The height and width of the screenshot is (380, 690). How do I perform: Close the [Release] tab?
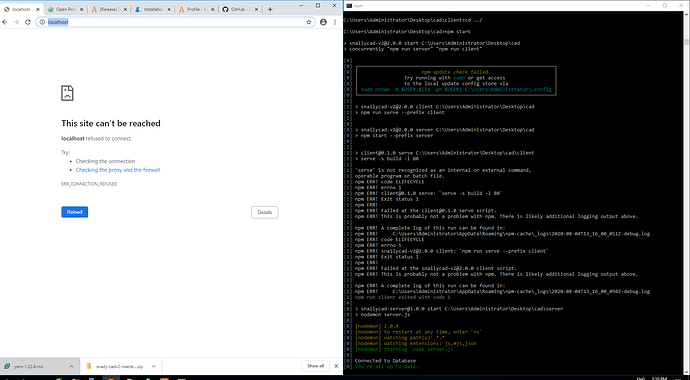point(125,9)
